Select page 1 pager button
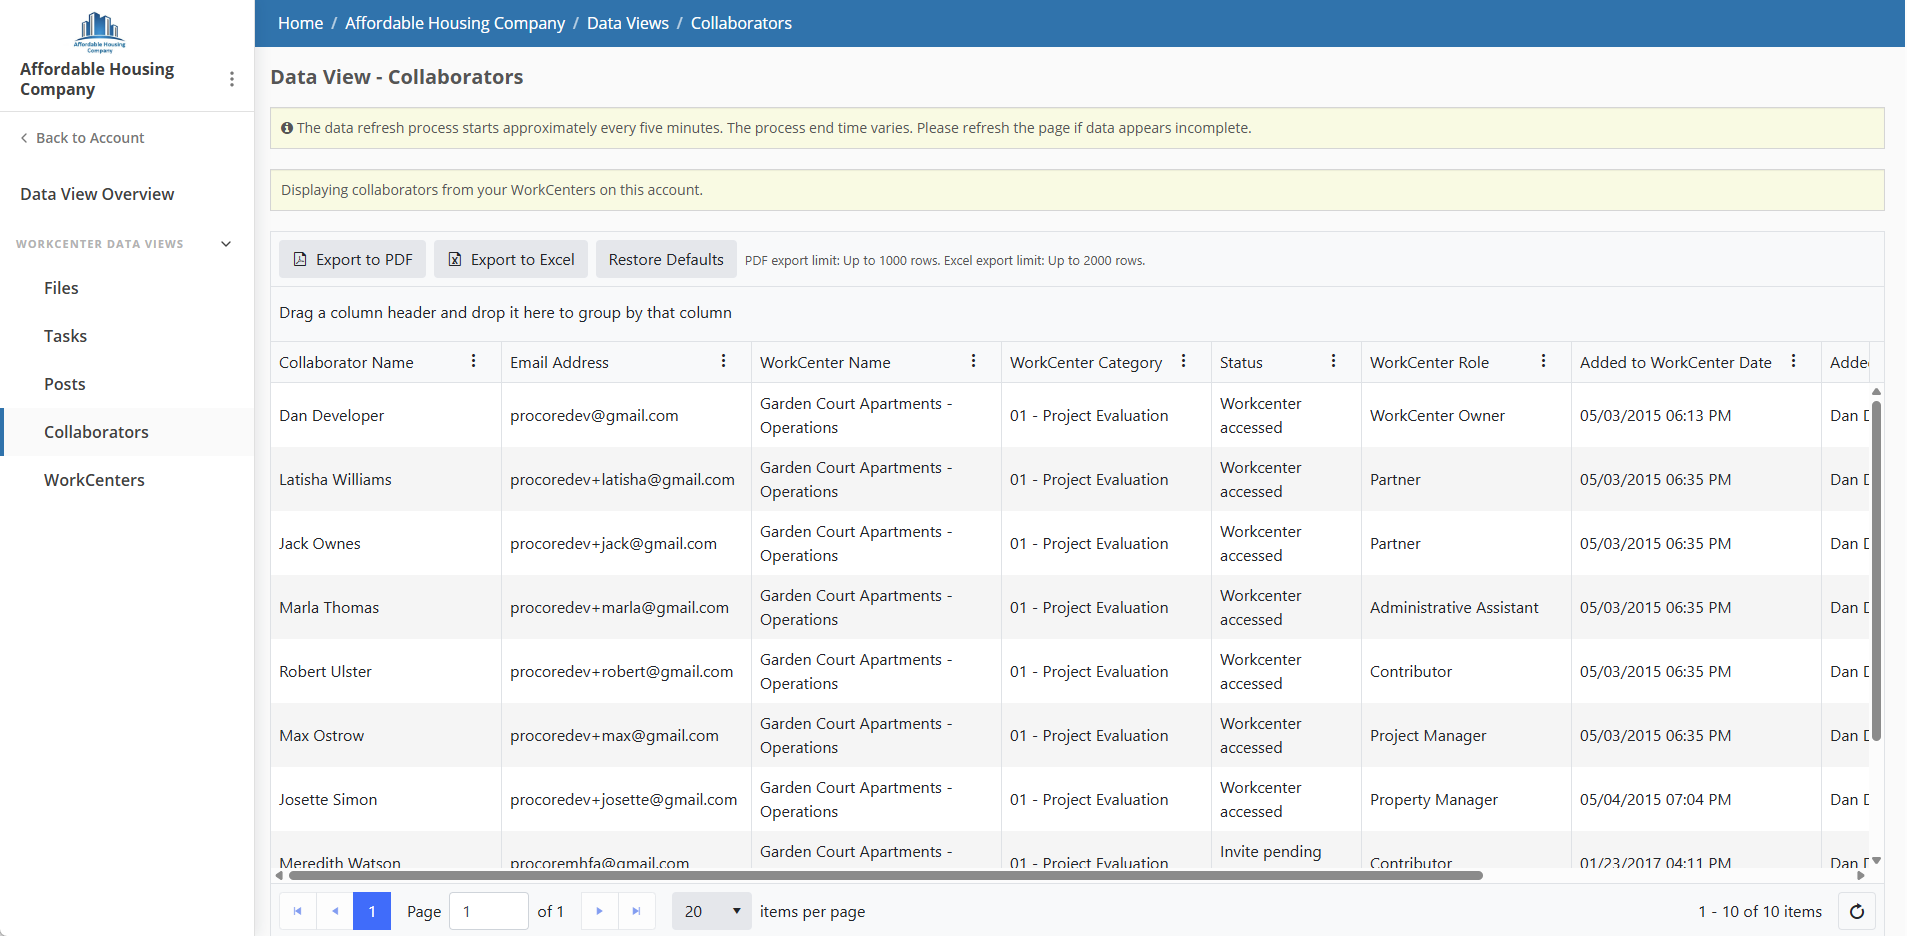This screenshot has height=936, width=1907. click(372, 911)
